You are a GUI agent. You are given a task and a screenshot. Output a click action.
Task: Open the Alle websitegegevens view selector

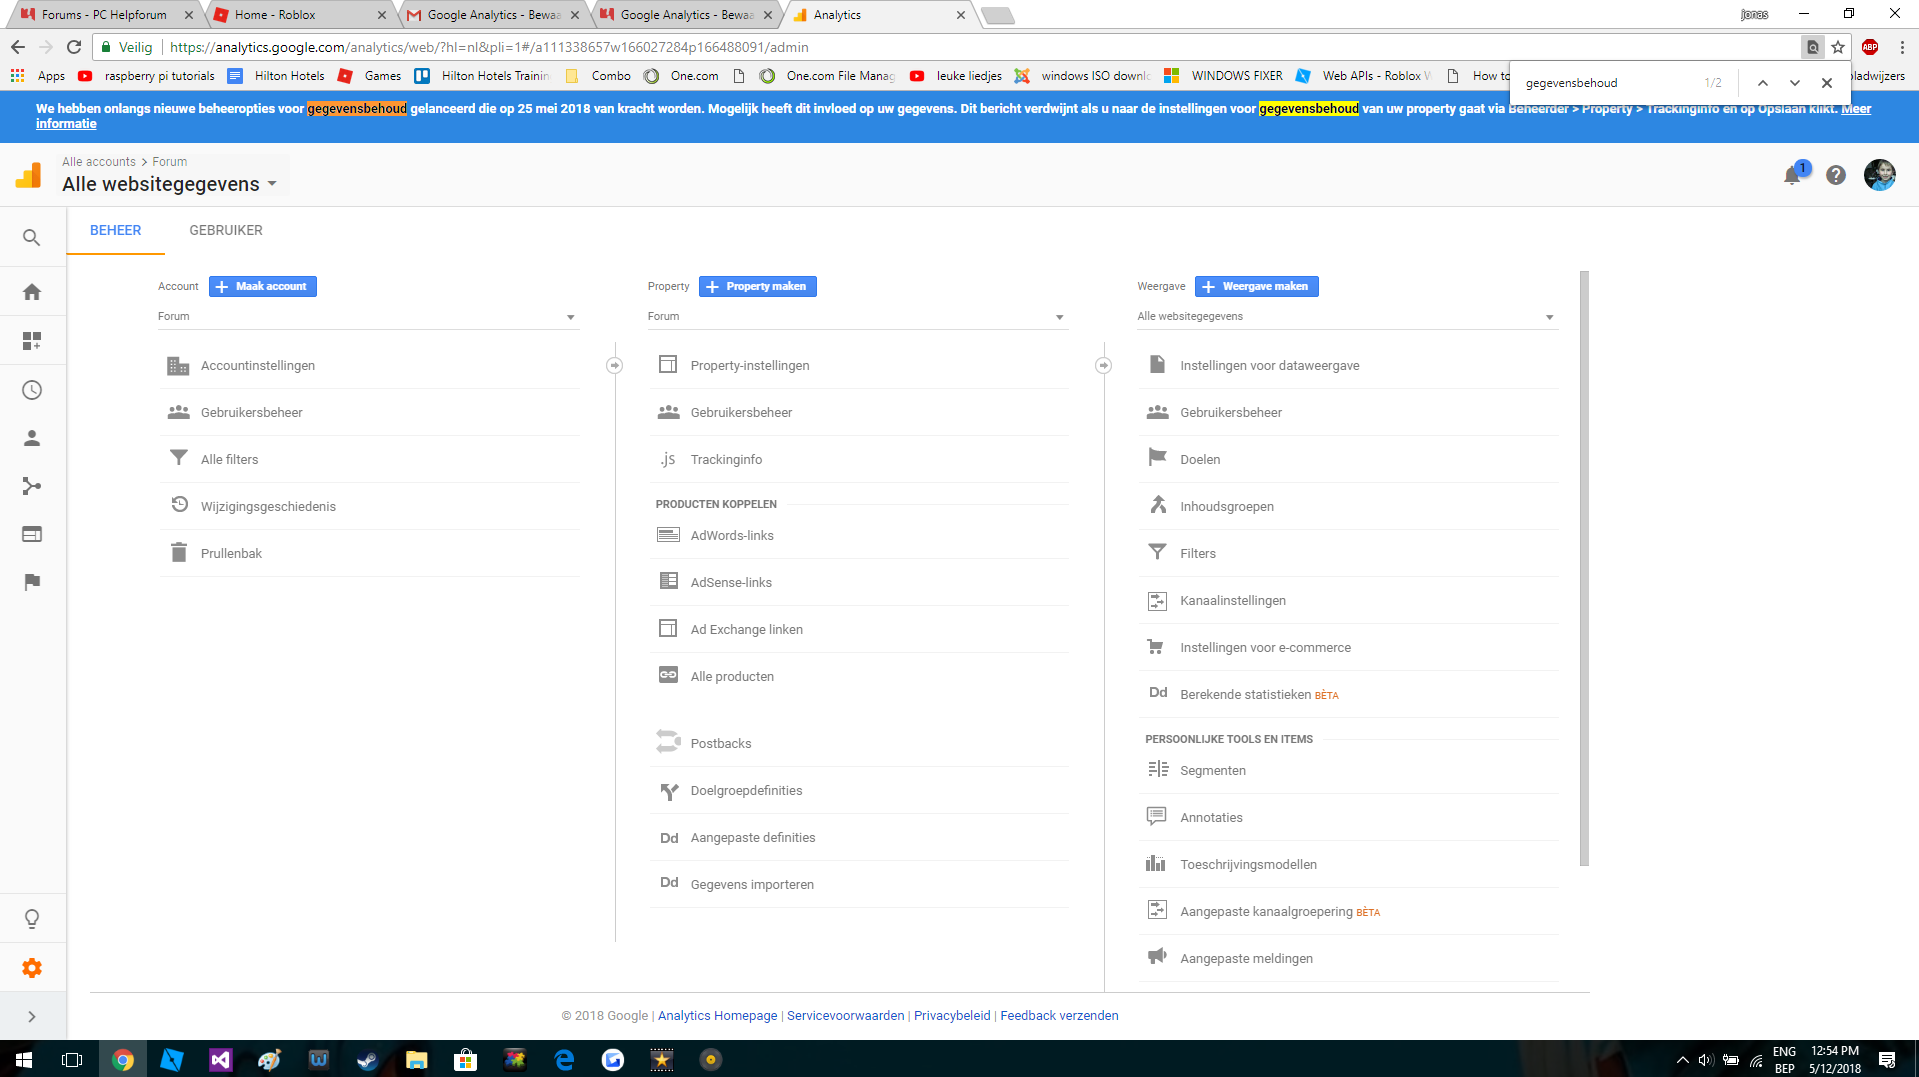tap(169, 184)
